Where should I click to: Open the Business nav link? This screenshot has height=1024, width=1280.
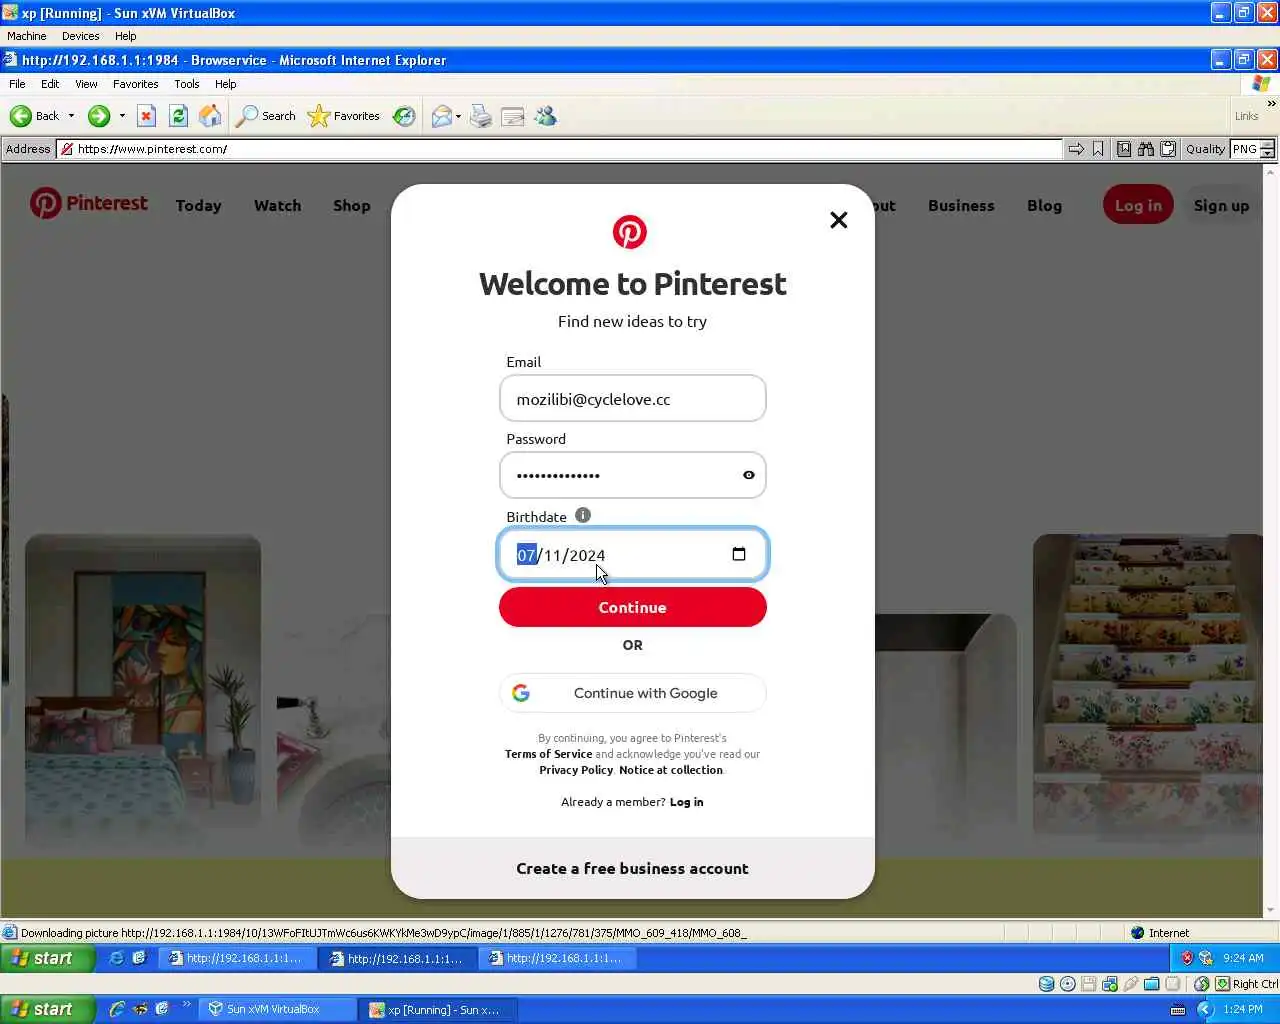961,205
